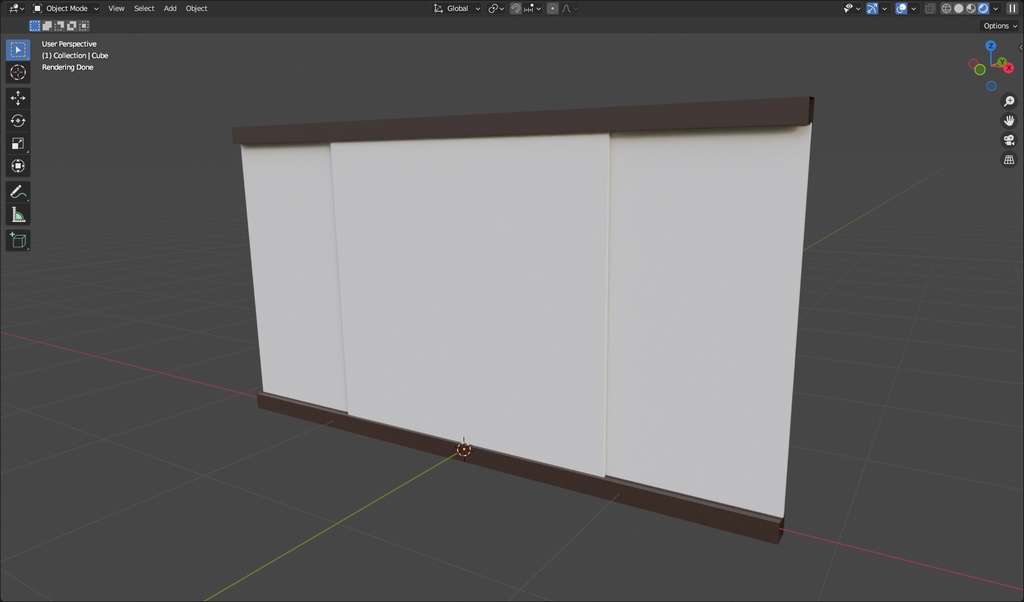Open selectability and visibility dropdown
This screenshot has height=602, width=1024.
click(852, 8)
